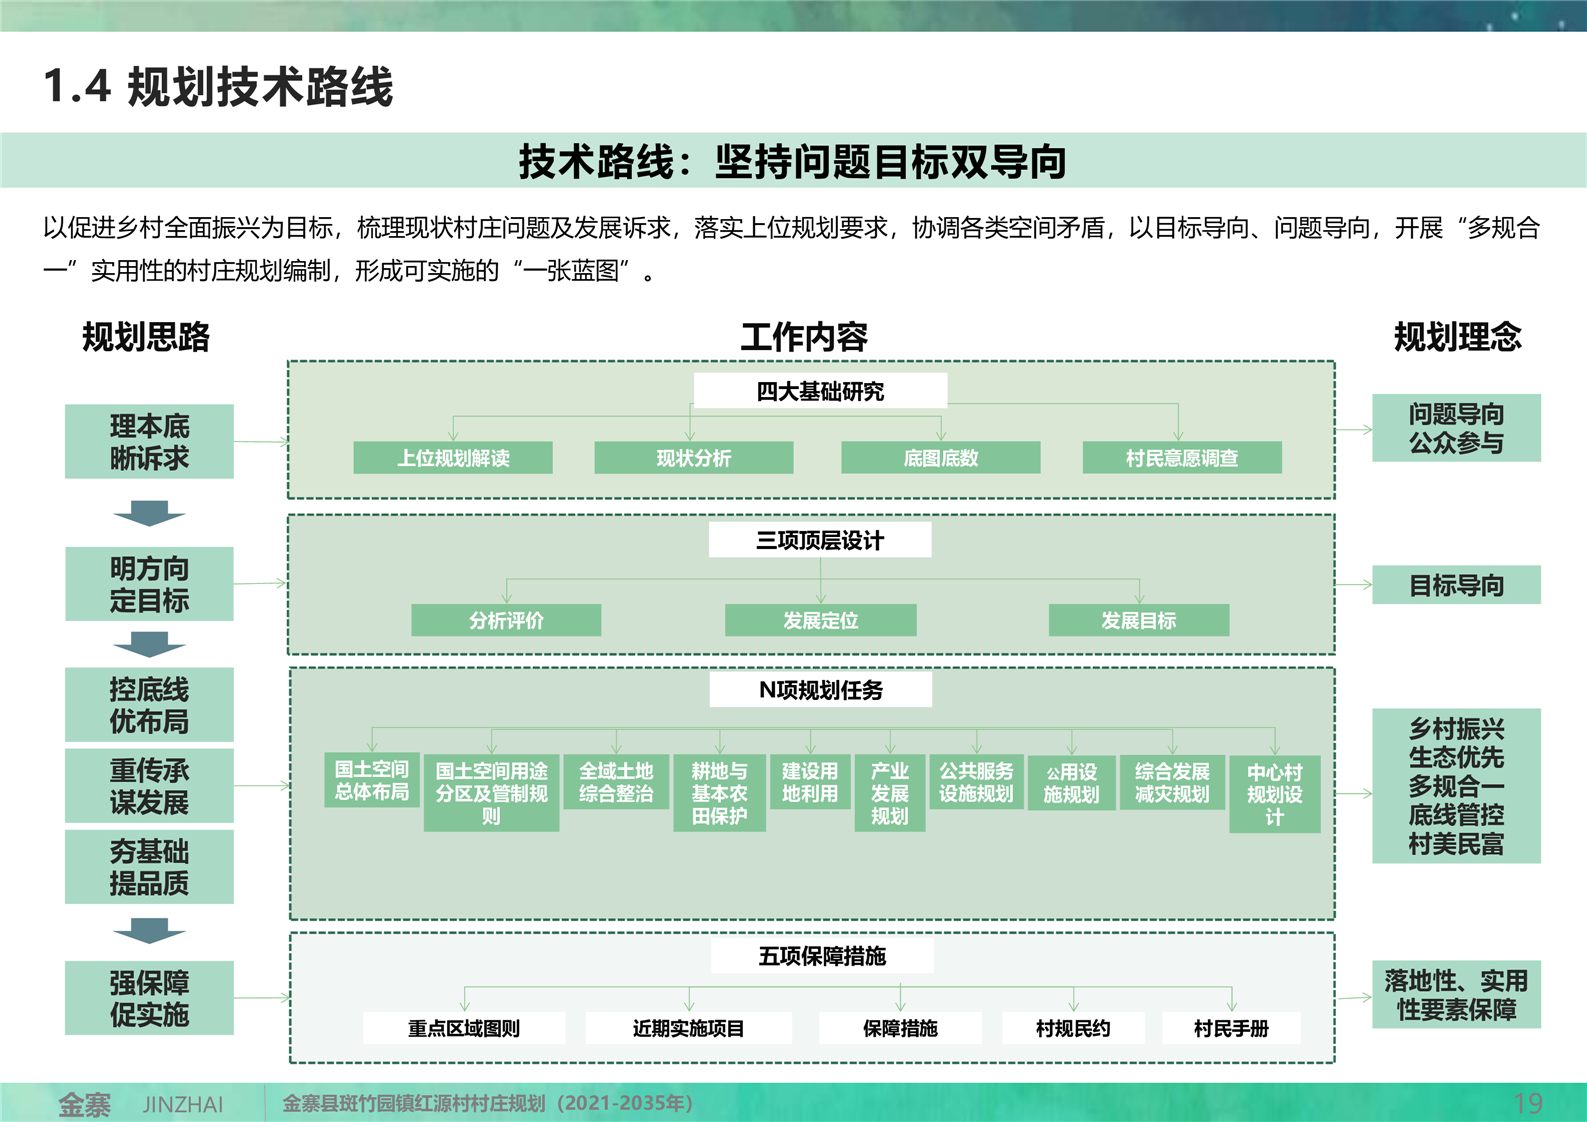
Task: Select the 国土空间总体布局 box
Action: pos(371,780)
